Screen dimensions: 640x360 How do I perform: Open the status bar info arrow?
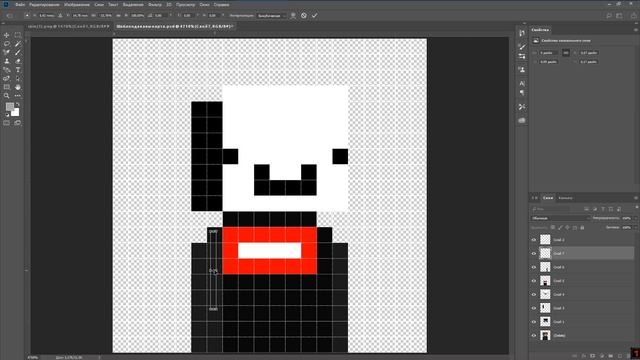point(99,357)
